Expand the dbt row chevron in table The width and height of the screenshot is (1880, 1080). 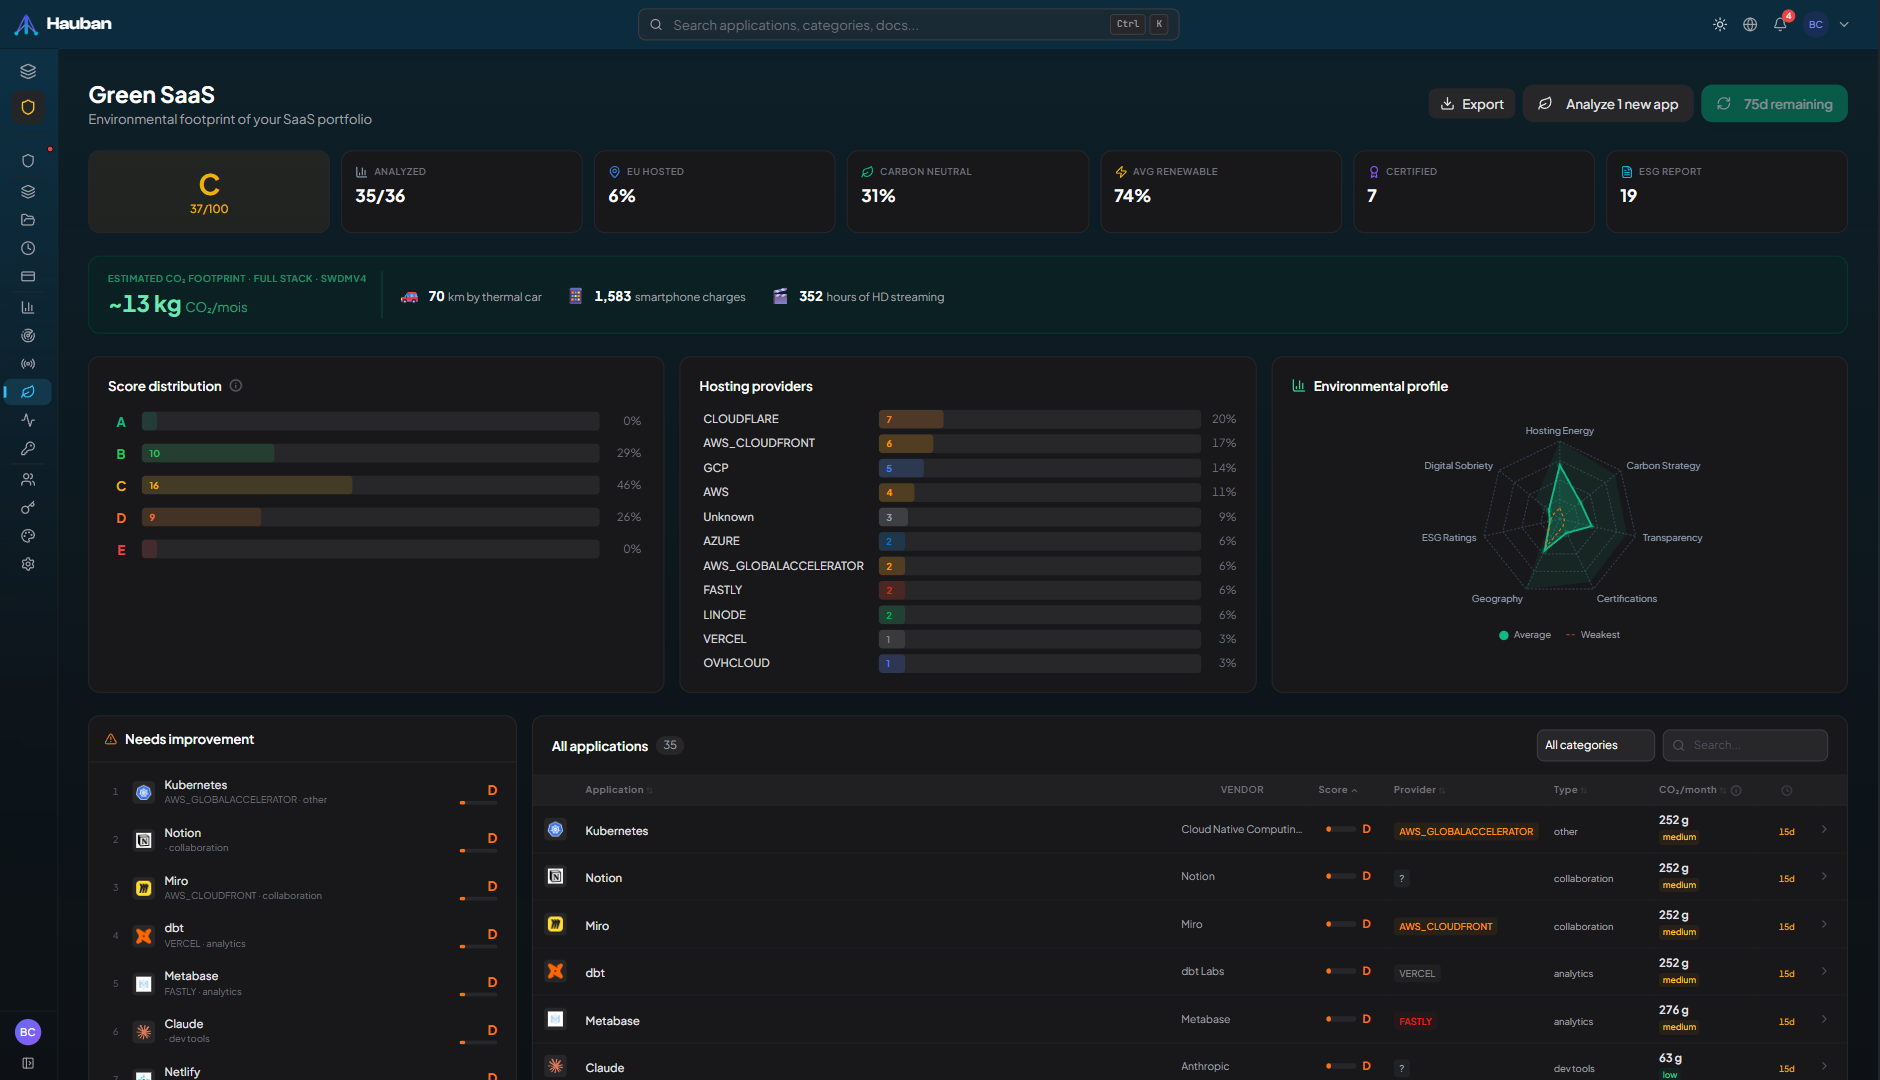tap(1824, 971)
